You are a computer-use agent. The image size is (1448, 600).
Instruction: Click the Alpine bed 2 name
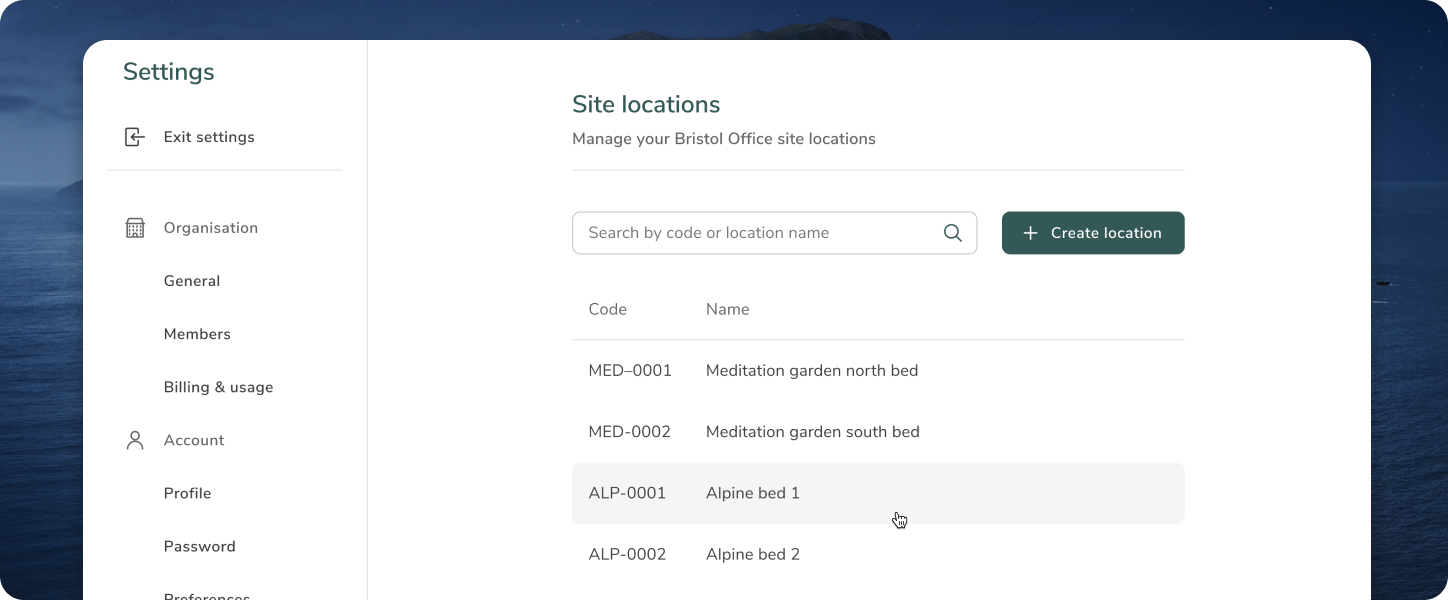point(753,555)
